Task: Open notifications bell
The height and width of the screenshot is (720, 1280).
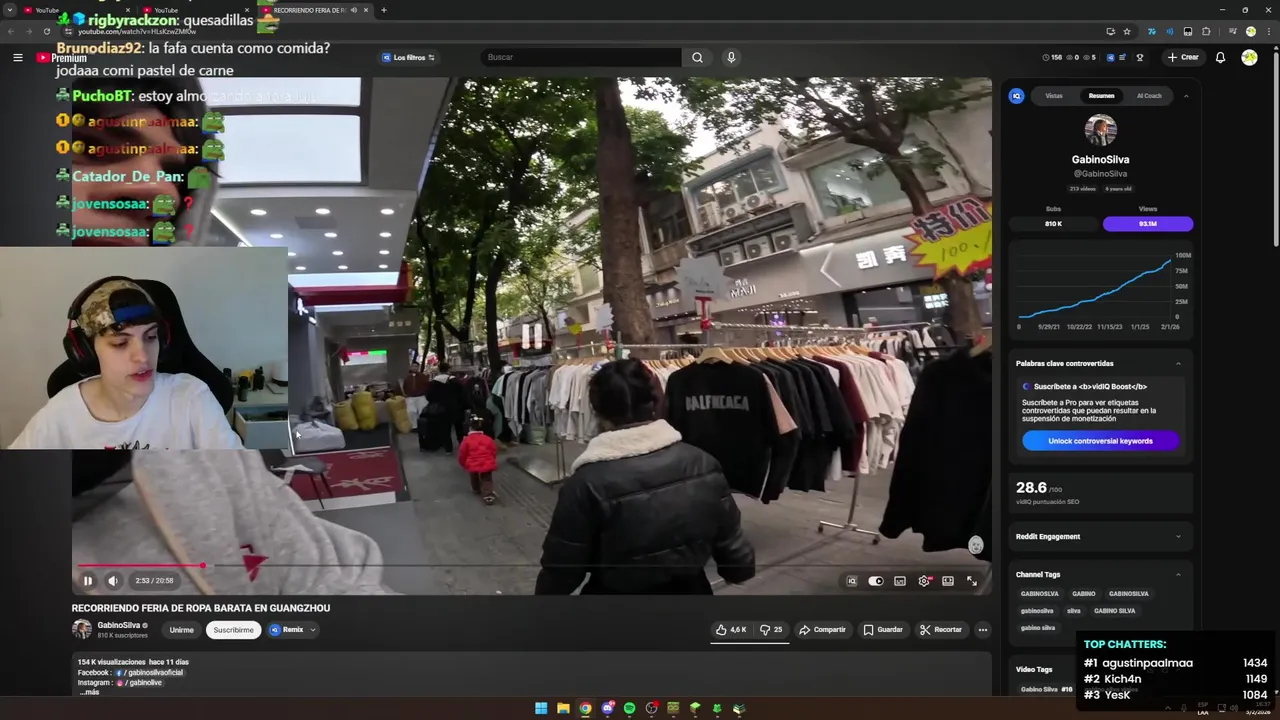Action: click(1220, 57)
